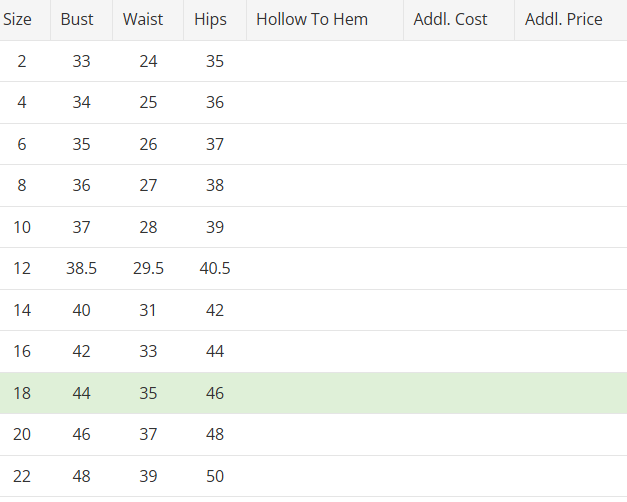Image resolution: width=627 pixels, height=502 pixels.
Task: Click the Hollow To Hem header
Action: pos(312,20)
